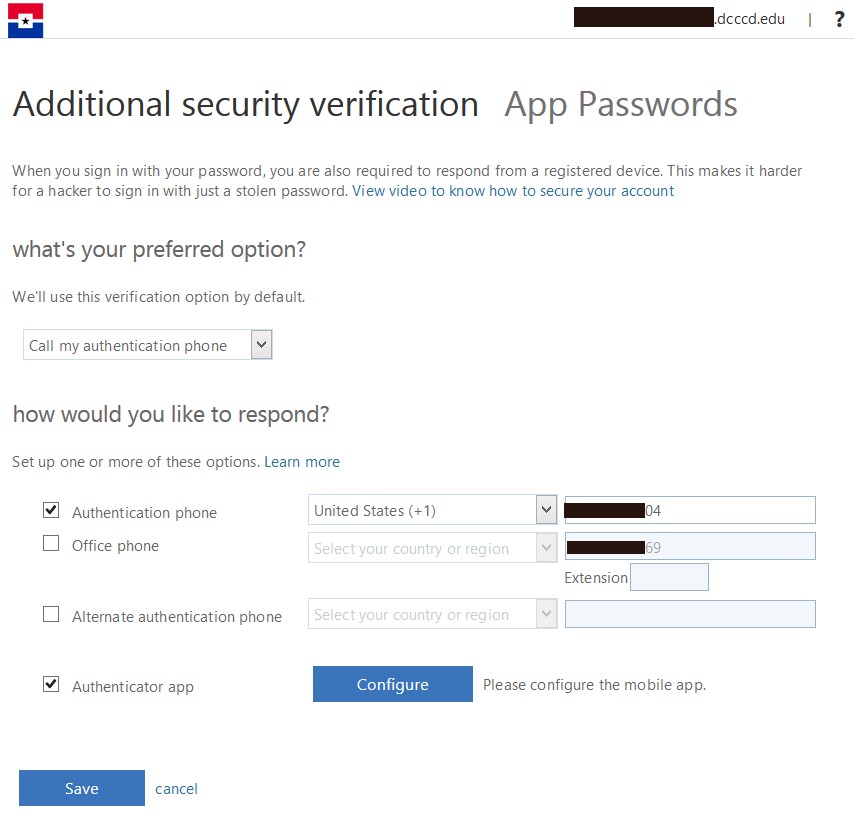This screenshot has width=854, height=821.
Task: Click the Authentication phone country dropdown arrow
Action: point(546,510)
